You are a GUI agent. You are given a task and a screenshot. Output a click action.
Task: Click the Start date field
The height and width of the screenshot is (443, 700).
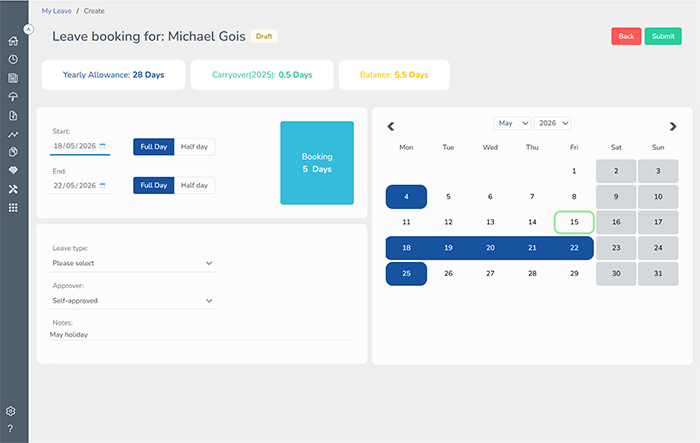80,146
